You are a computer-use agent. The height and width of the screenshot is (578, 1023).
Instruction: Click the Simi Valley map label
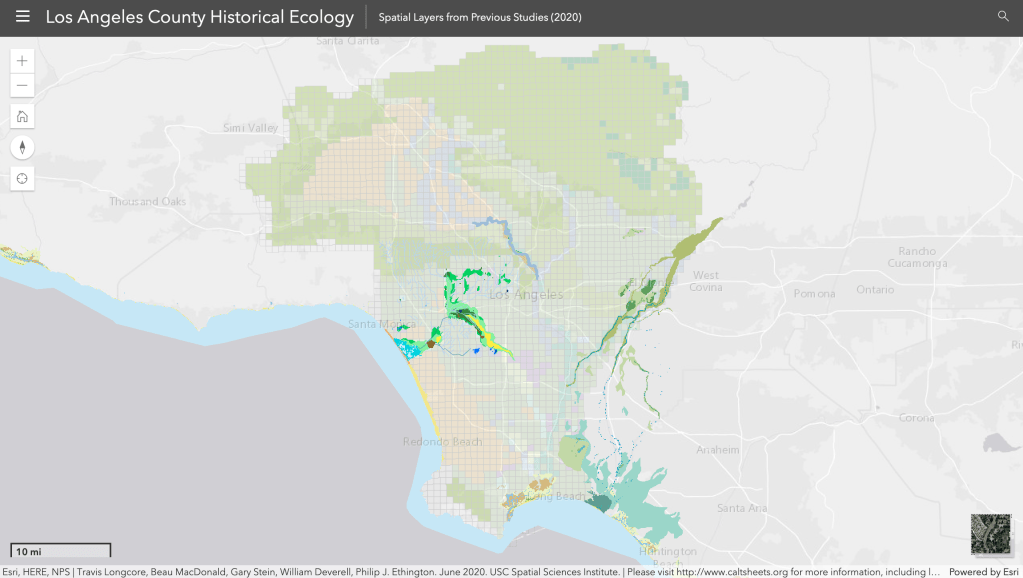coord(251,128)
